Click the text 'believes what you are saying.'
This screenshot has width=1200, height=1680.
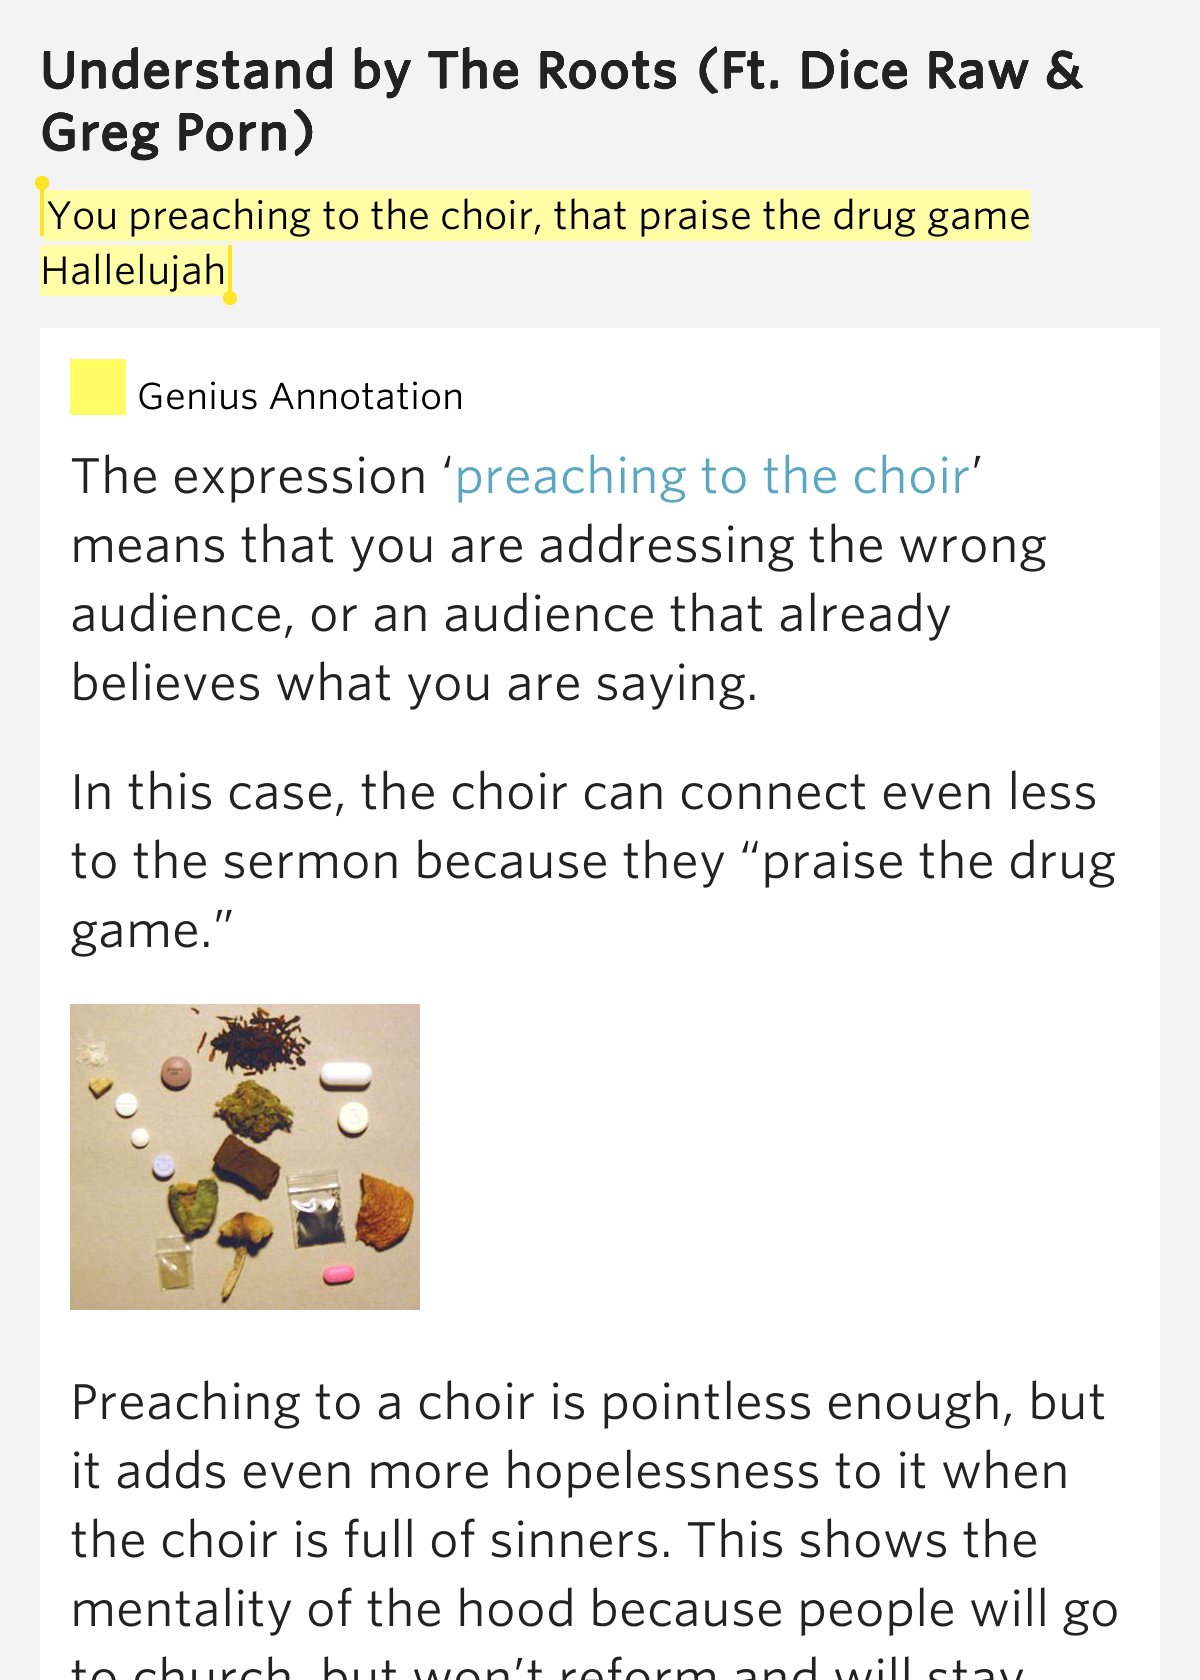tap(414, 684)
